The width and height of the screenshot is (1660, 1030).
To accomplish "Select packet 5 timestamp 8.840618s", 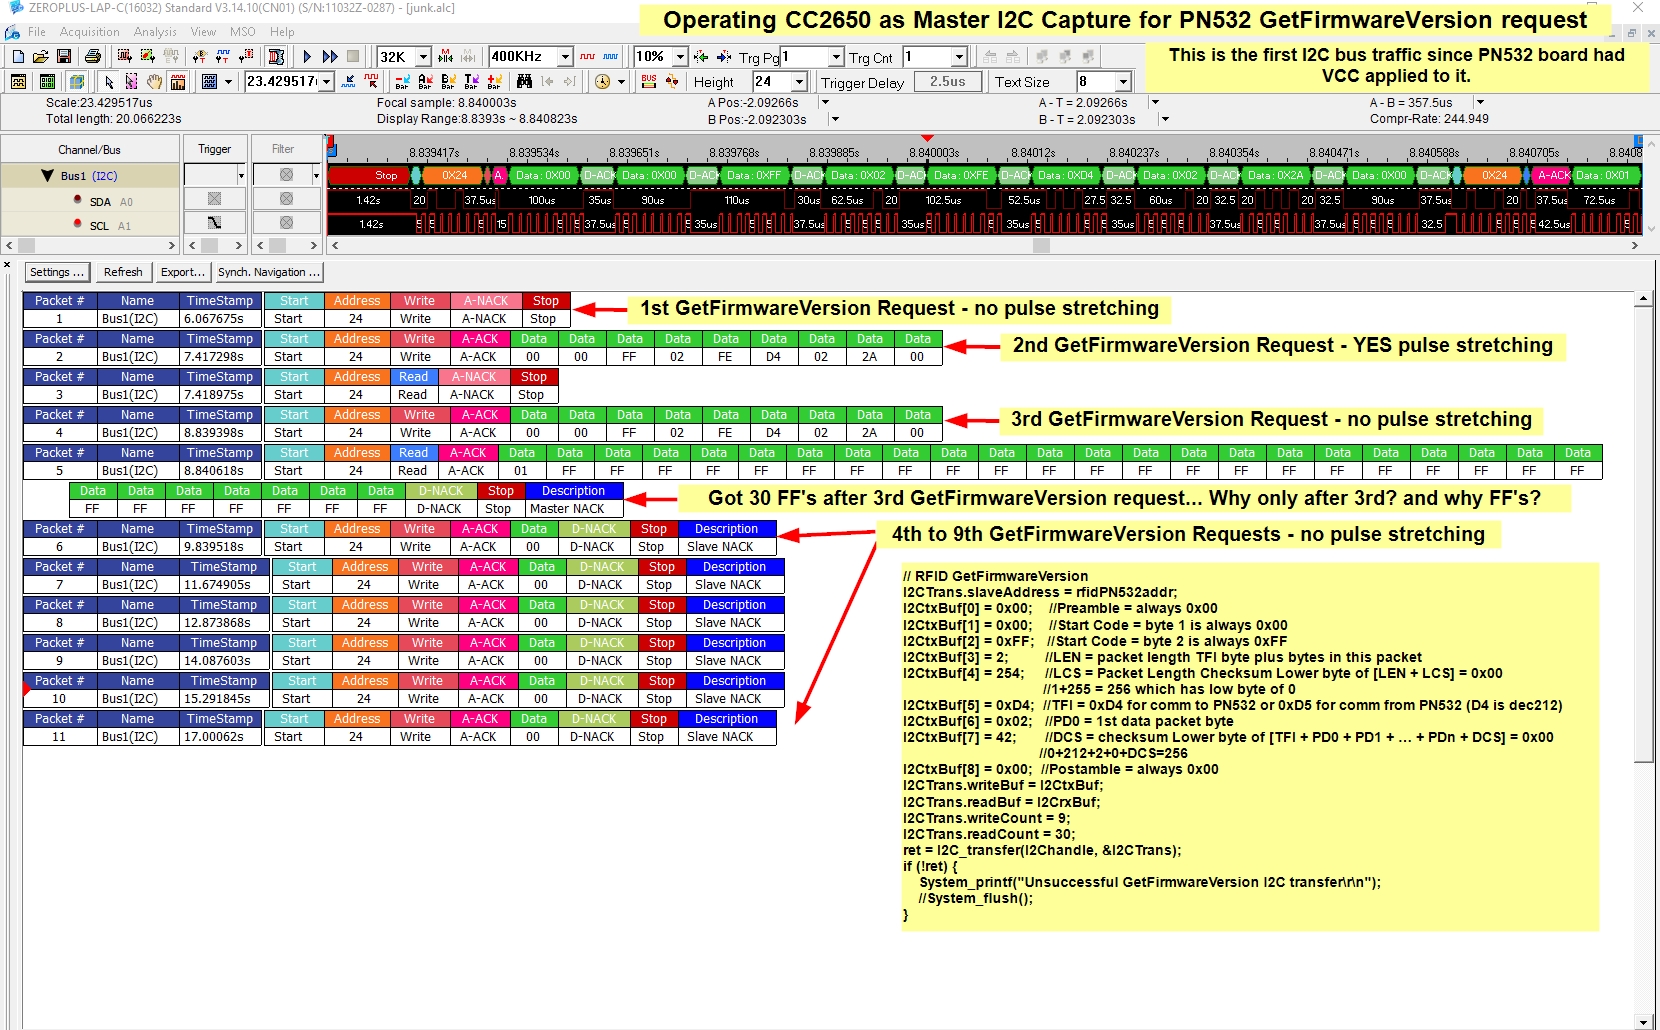I will coord(221,471).
